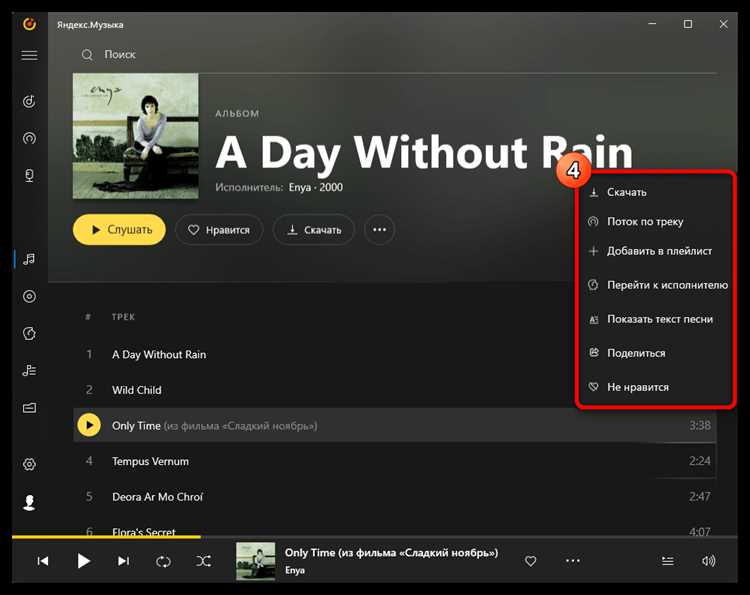750x595 pixels.
Task: Click the volume speaker icon
Action: coord(708,561)
